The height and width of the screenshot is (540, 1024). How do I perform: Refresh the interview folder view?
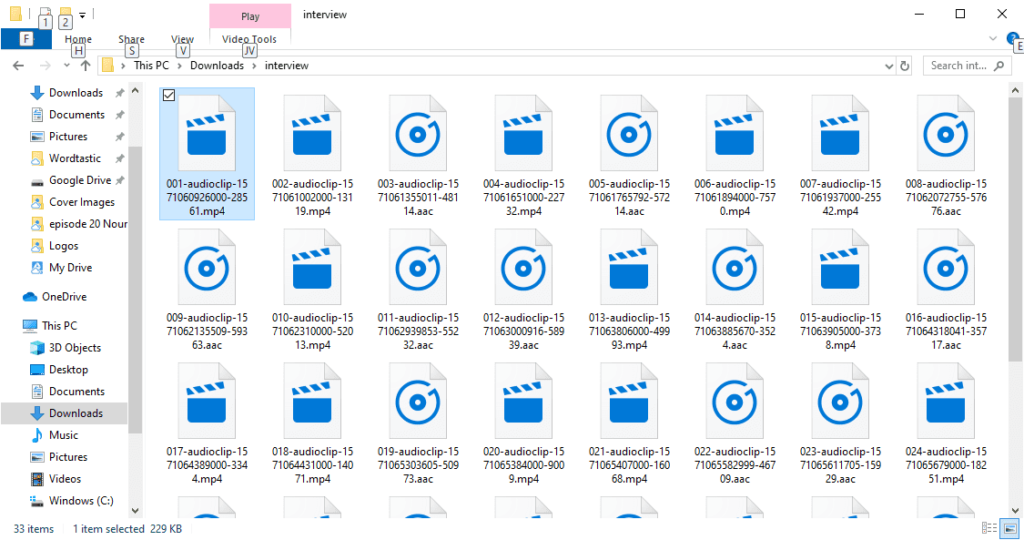click(904, 65)
